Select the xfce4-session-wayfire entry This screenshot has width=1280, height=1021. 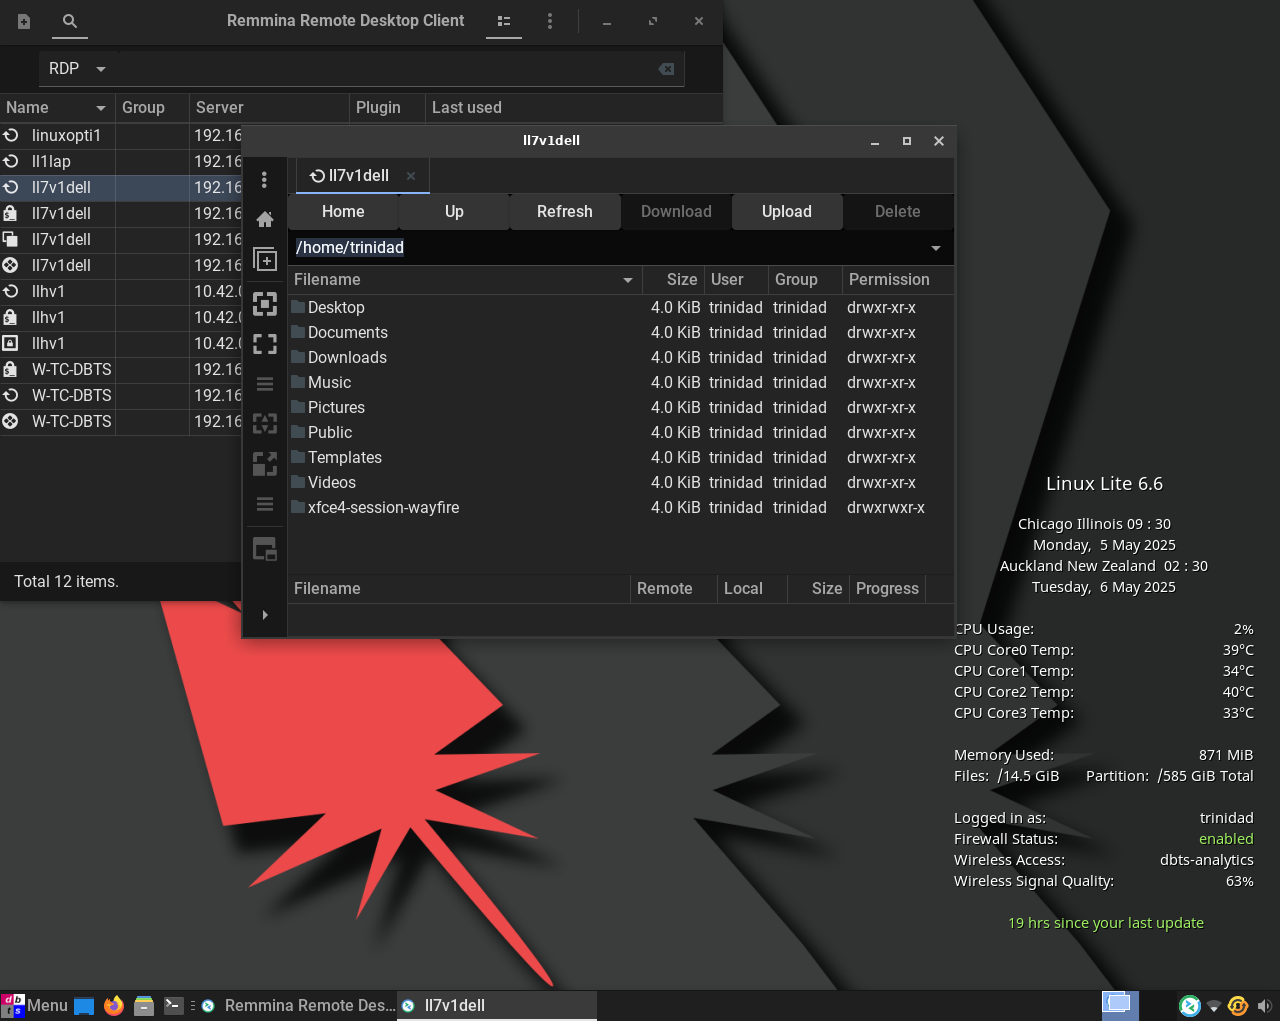(621, 508)
